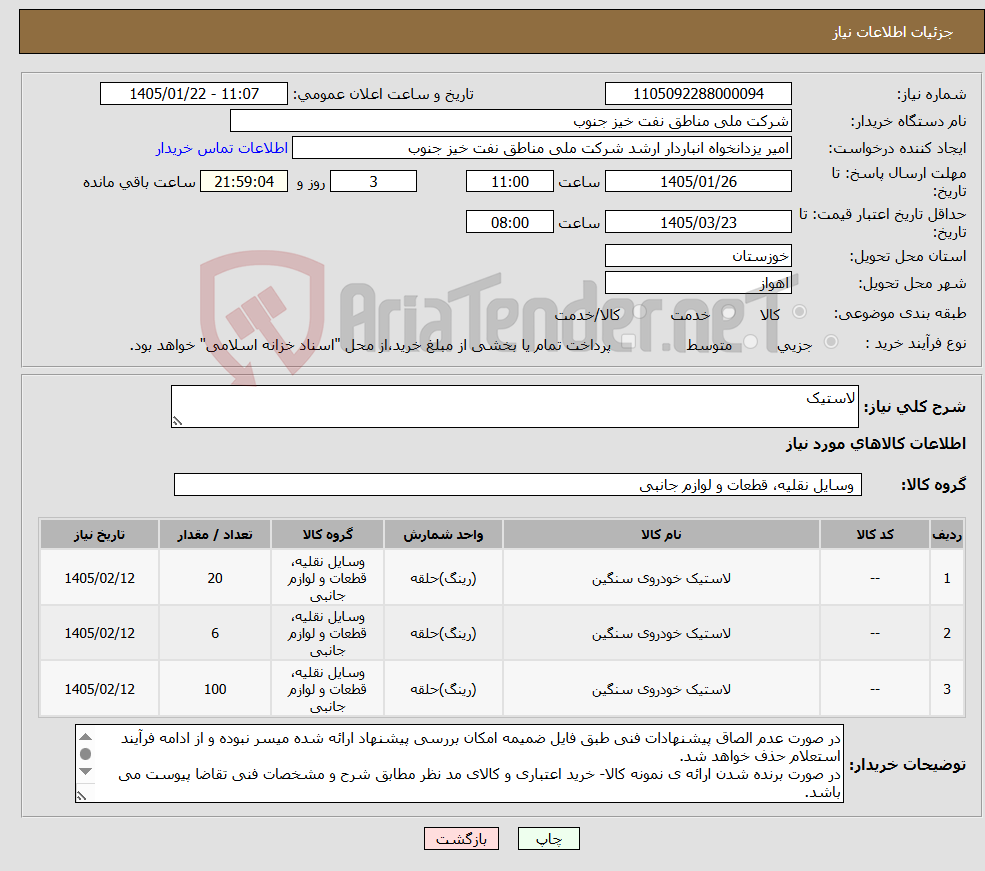
Task: Click quantity 20 in row 1
Action: 215,578
